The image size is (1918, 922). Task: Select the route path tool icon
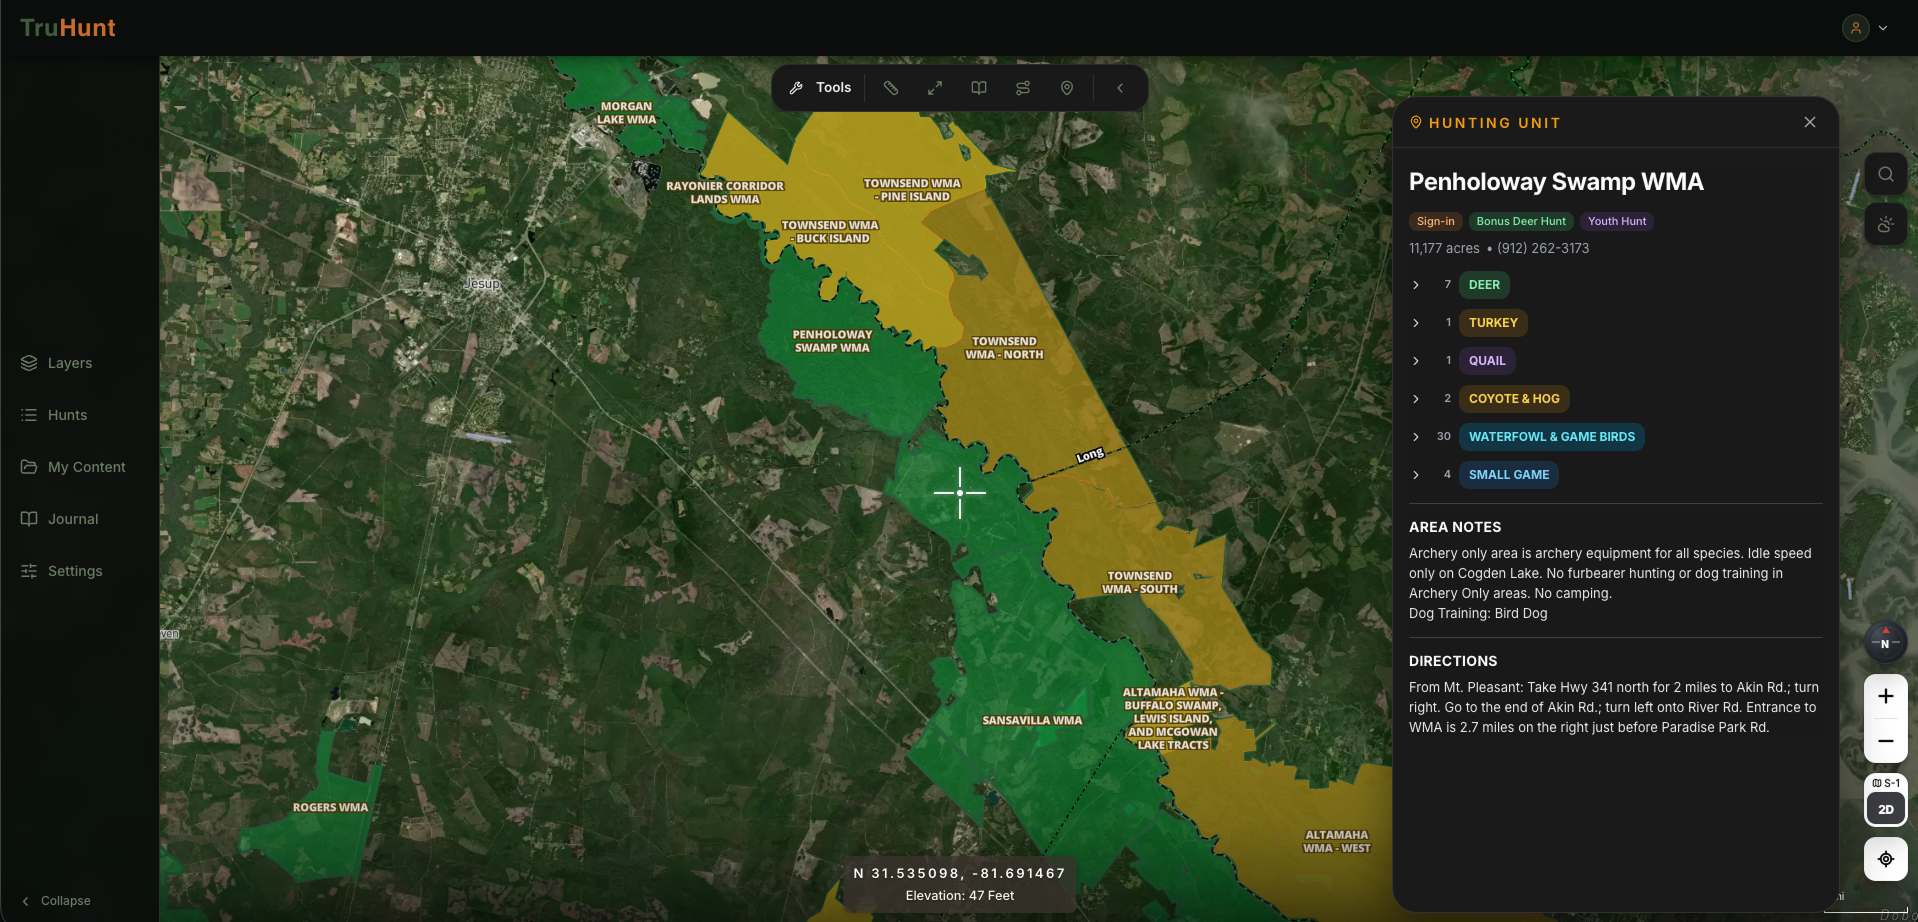(1023, 88)
